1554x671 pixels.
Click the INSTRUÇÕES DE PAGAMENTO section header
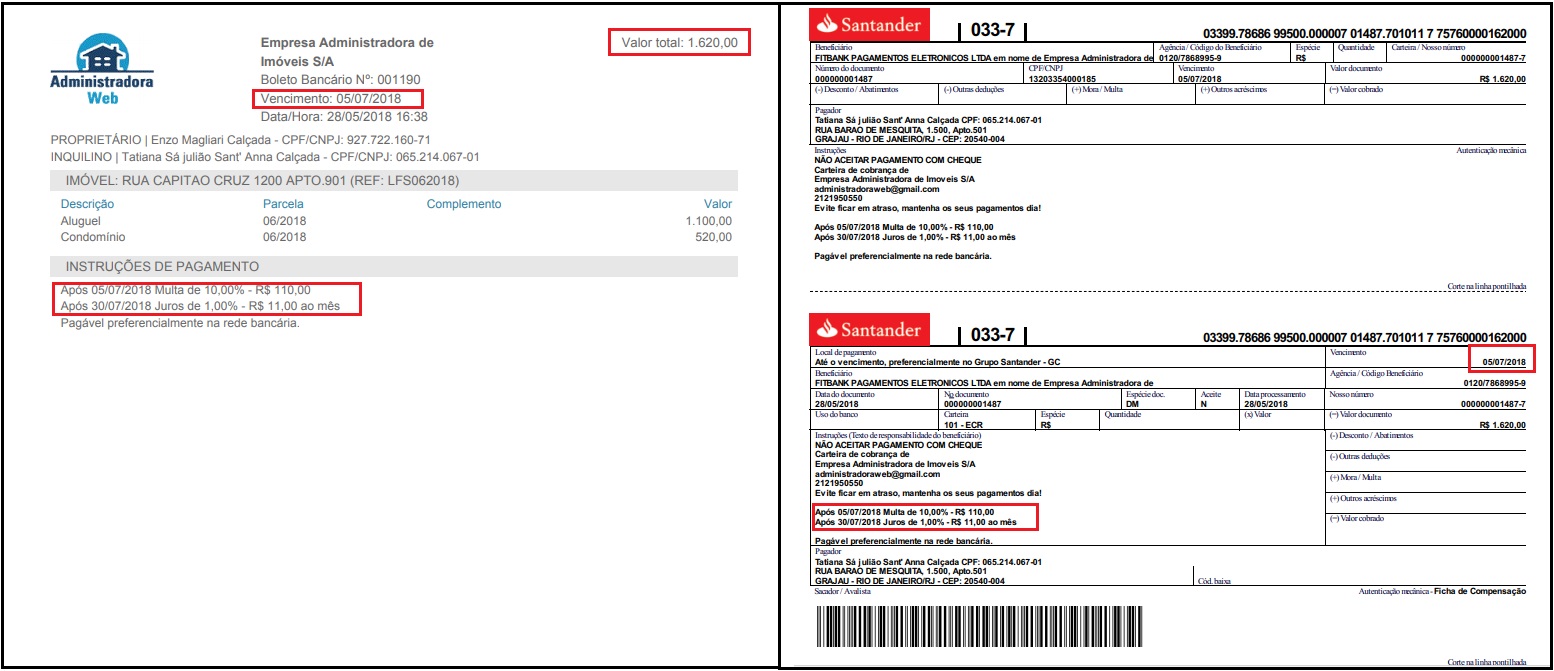pyautogui.click(x=162, y=267)
